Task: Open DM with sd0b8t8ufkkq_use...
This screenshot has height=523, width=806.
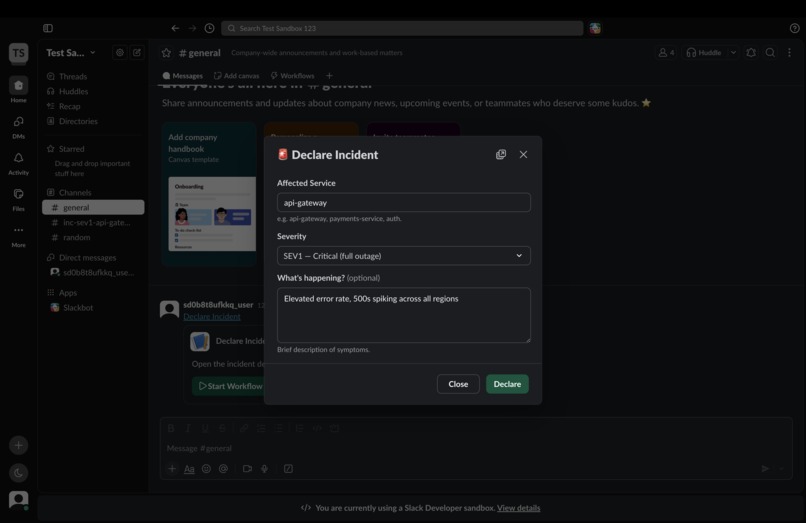Action: pos(93,272)
